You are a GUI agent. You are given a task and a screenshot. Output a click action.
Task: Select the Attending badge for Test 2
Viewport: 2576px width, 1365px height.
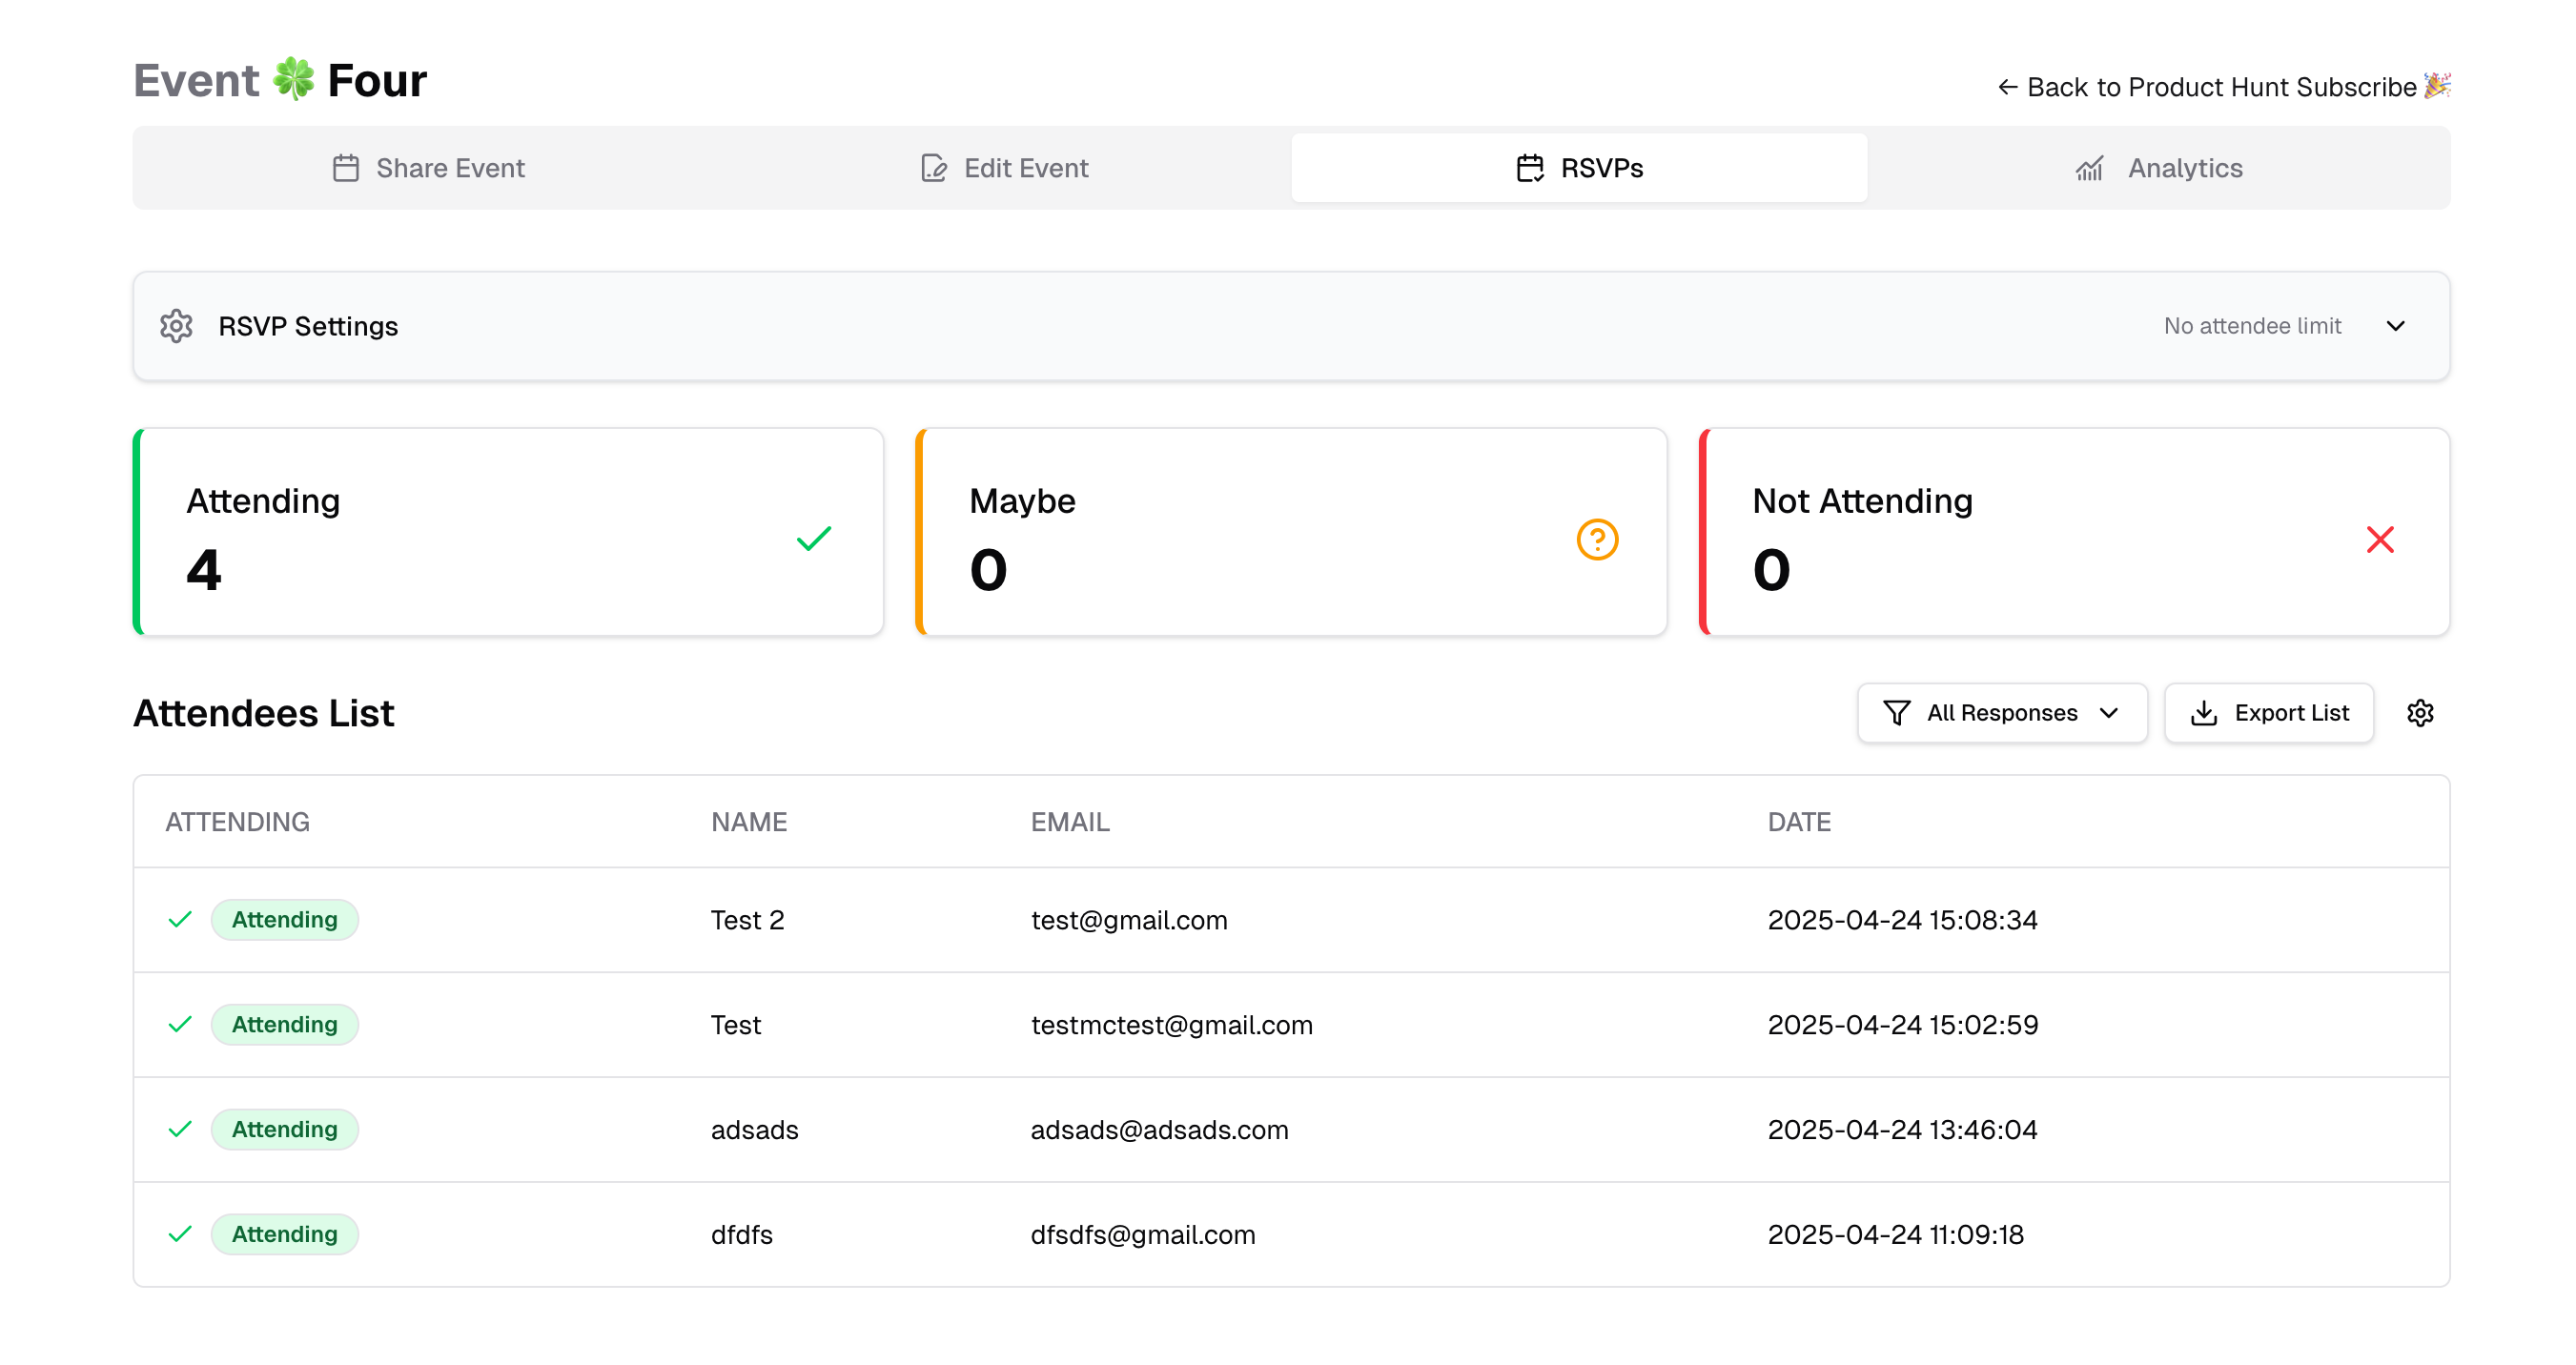coord(284,919)
